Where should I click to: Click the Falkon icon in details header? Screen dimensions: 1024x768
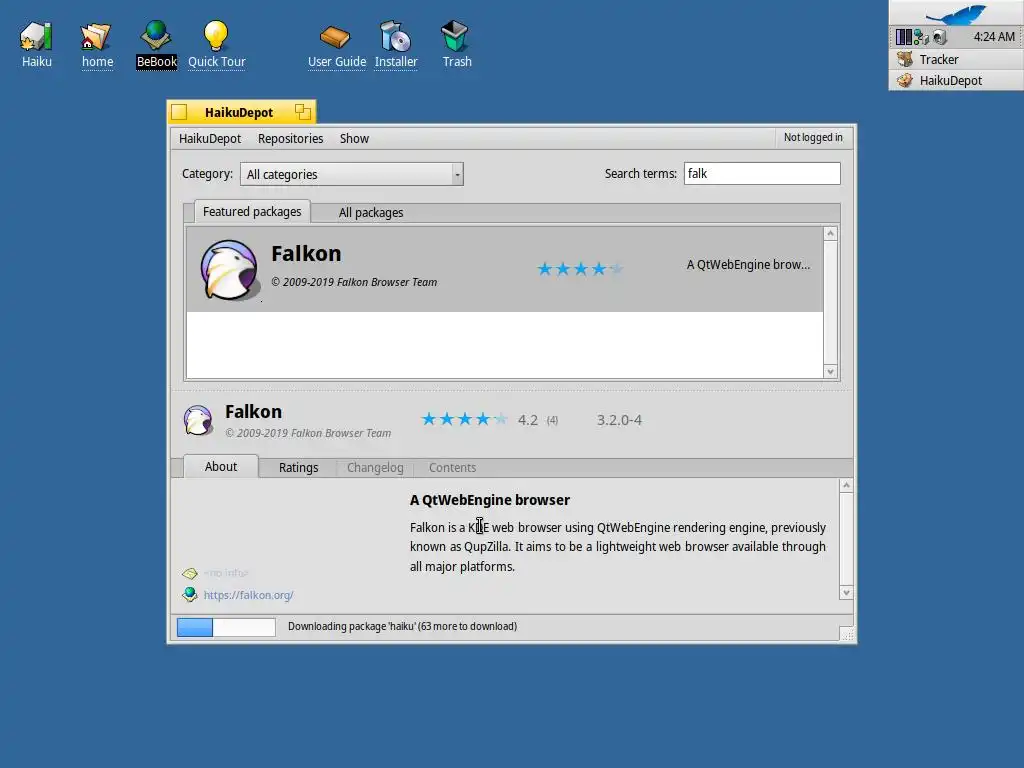(198, 420)
